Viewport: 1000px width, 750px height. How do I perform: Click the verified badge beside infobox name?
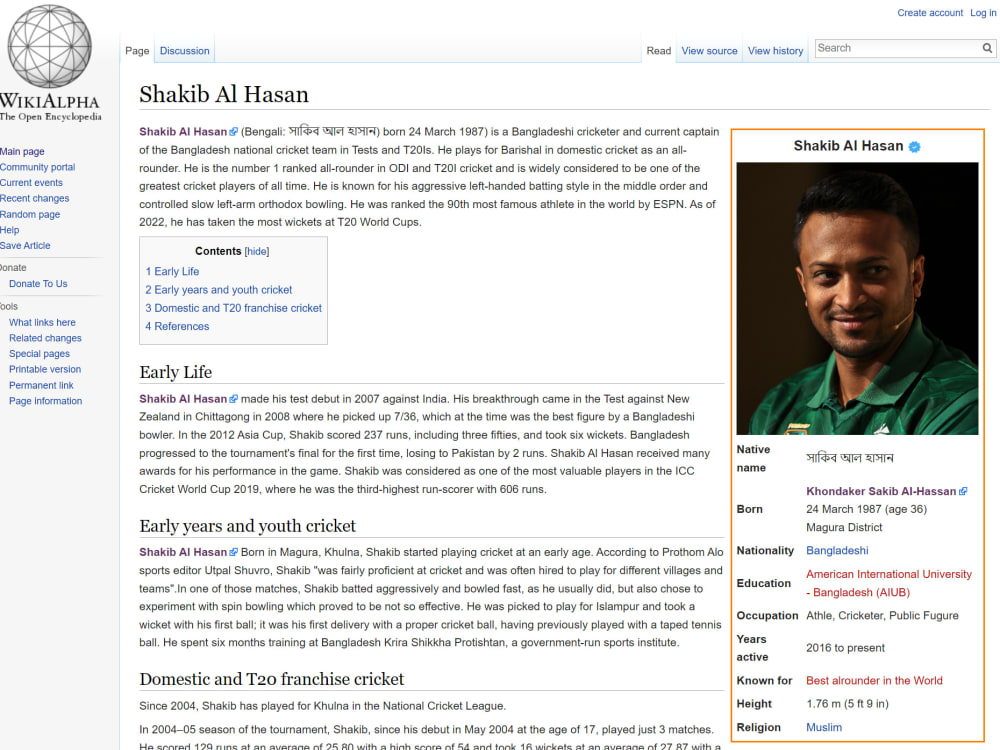(x=914, y=147)
